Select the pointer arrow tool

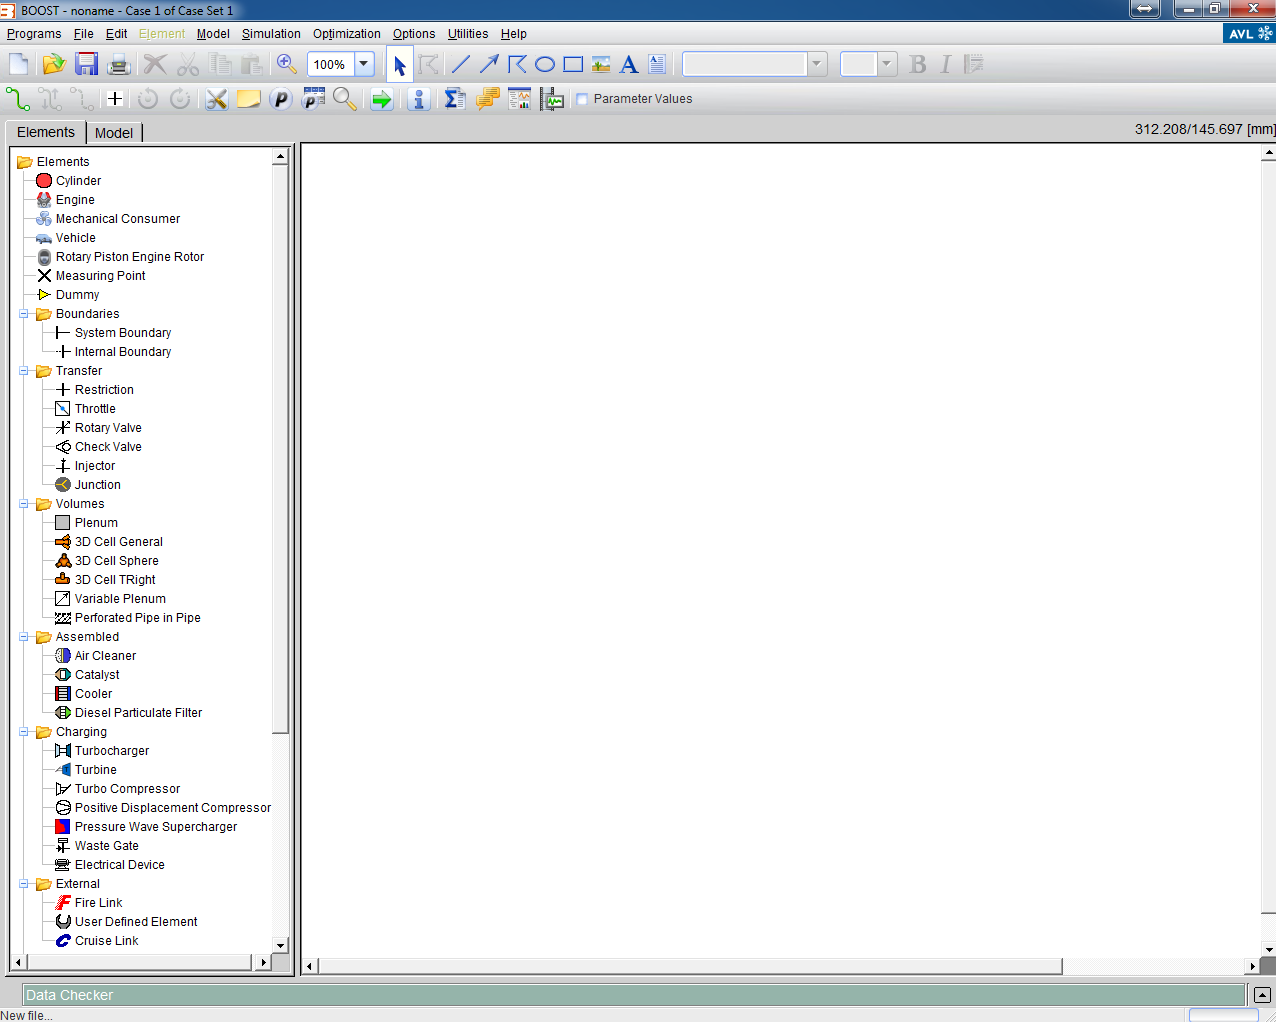400,65
